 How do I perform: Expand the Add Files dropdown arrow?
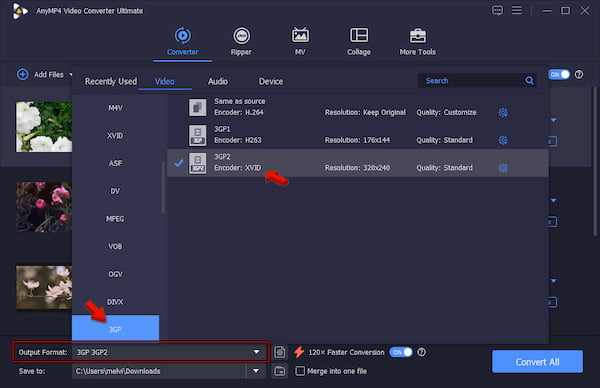click(x=70, y=75)
